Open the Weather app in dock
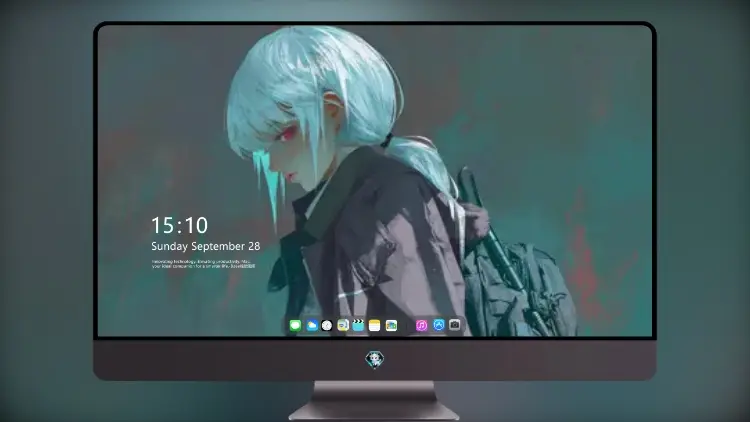750x422 pixels. (x=311, y=326)
